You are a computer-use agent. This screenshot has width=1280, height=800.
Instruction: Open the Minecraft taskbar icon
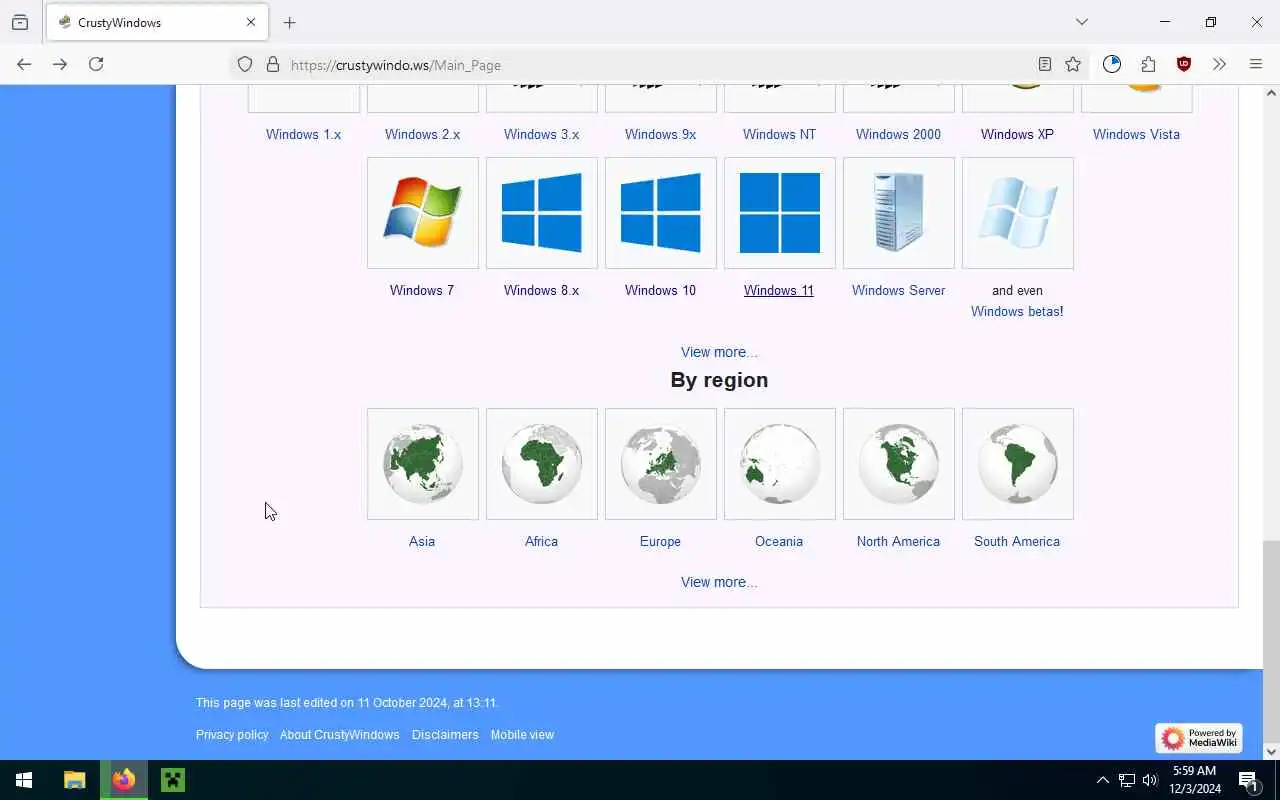pyautogui.click(x=173, y=780)
